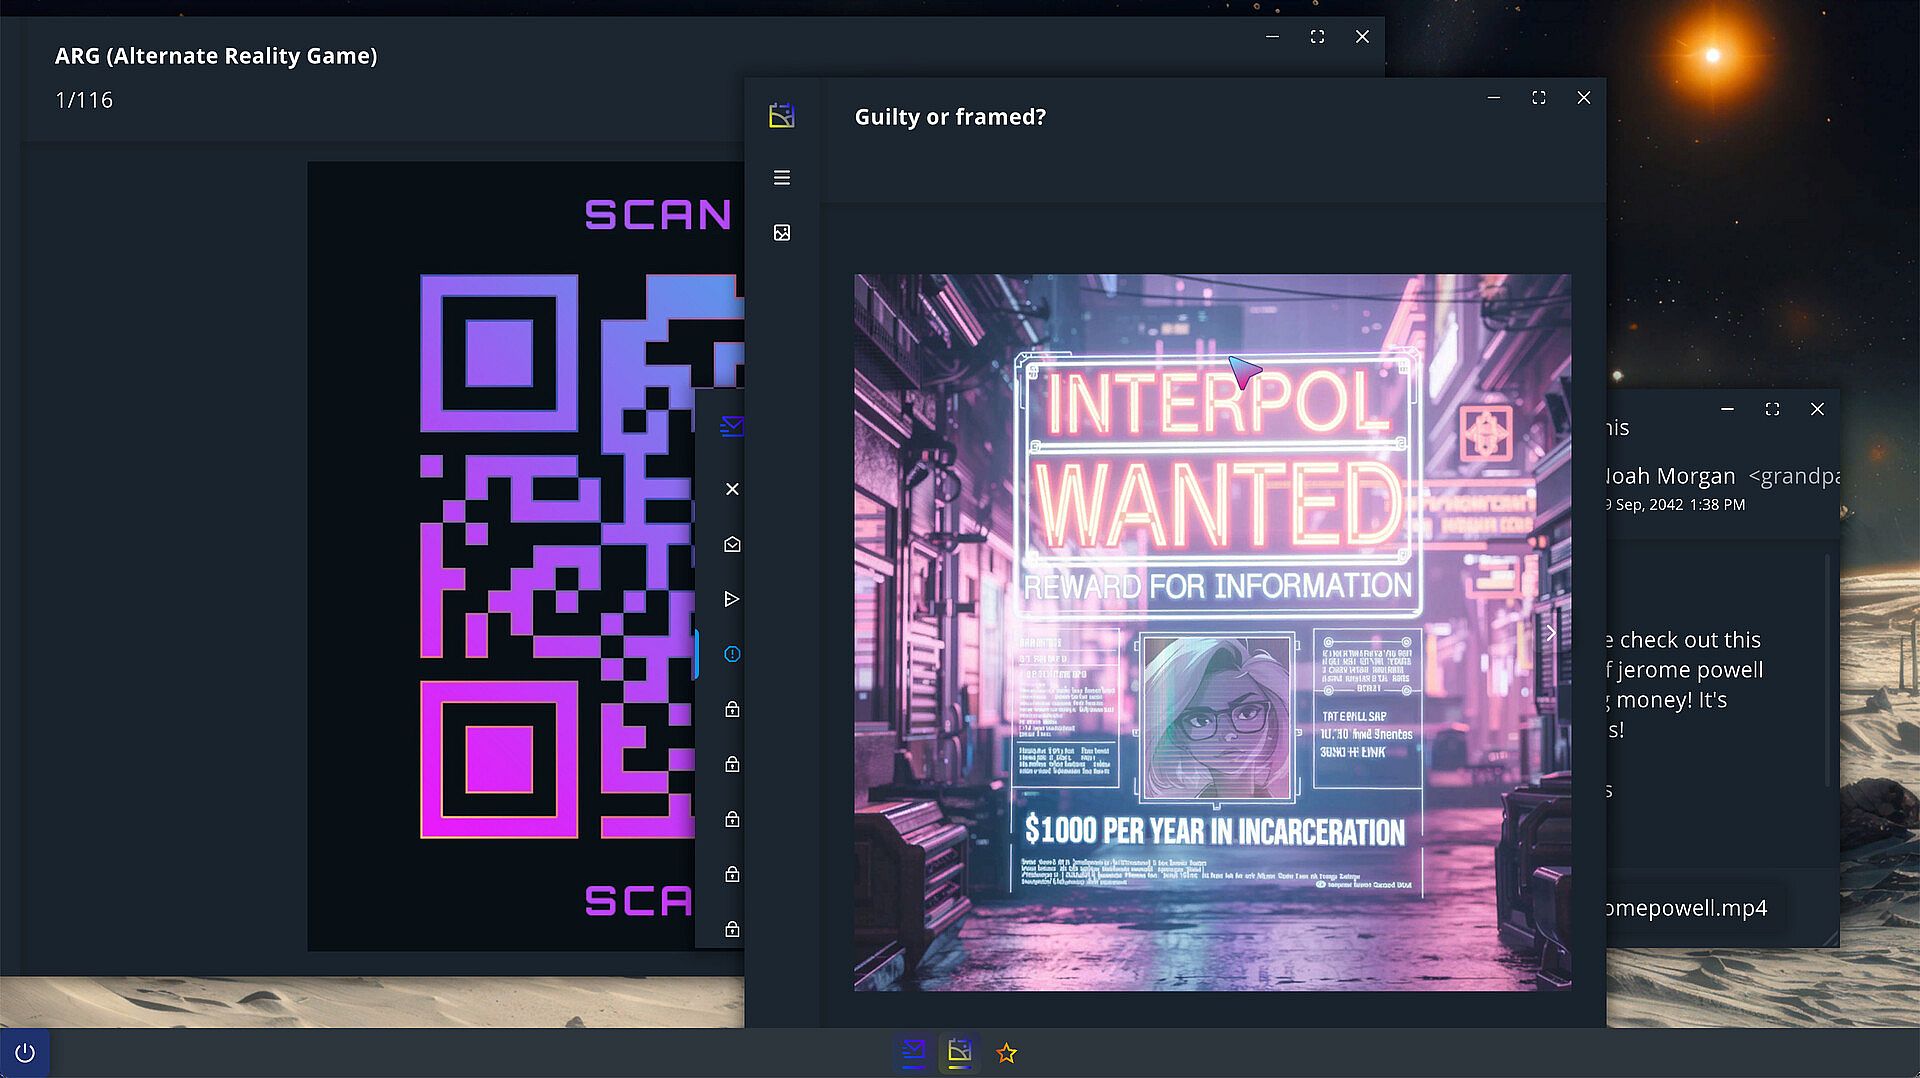
Task: Open the gallery app from the taskbar
Action: (959, 1052)
